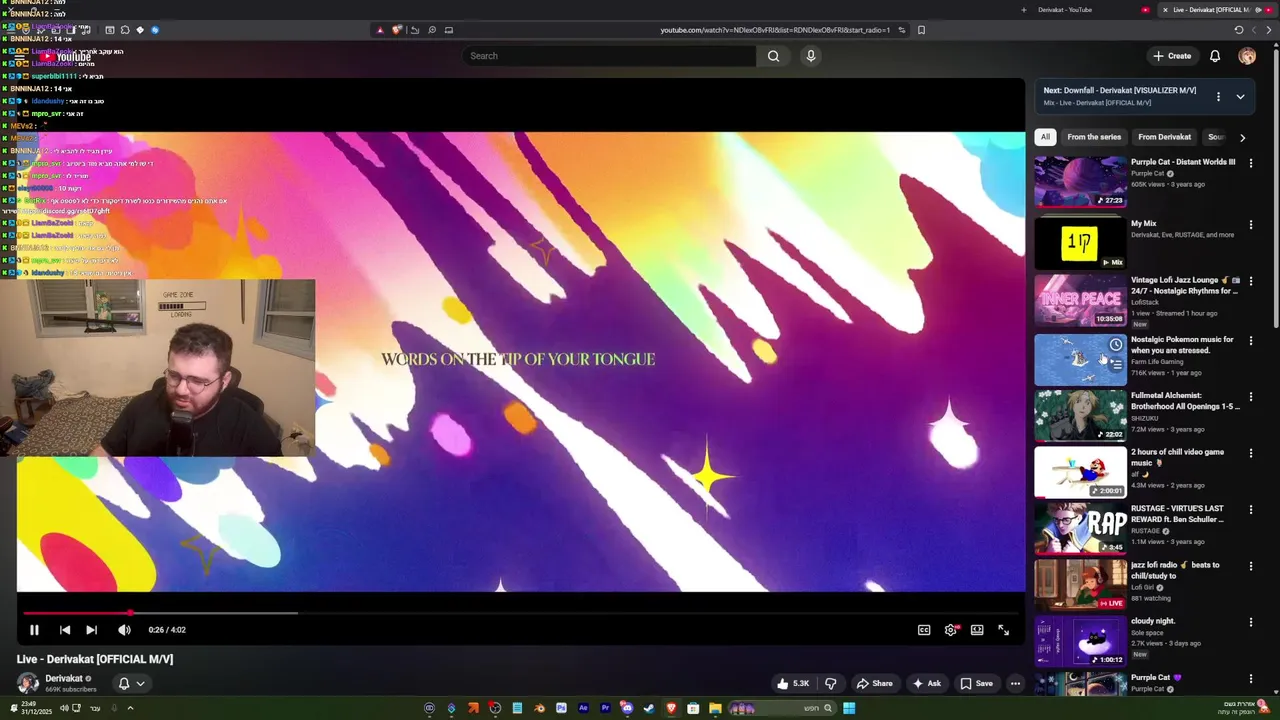This screenshot has width=1280, height=720.
Task: Show more filter chips with the arrow
Action: pos(1242,137)
